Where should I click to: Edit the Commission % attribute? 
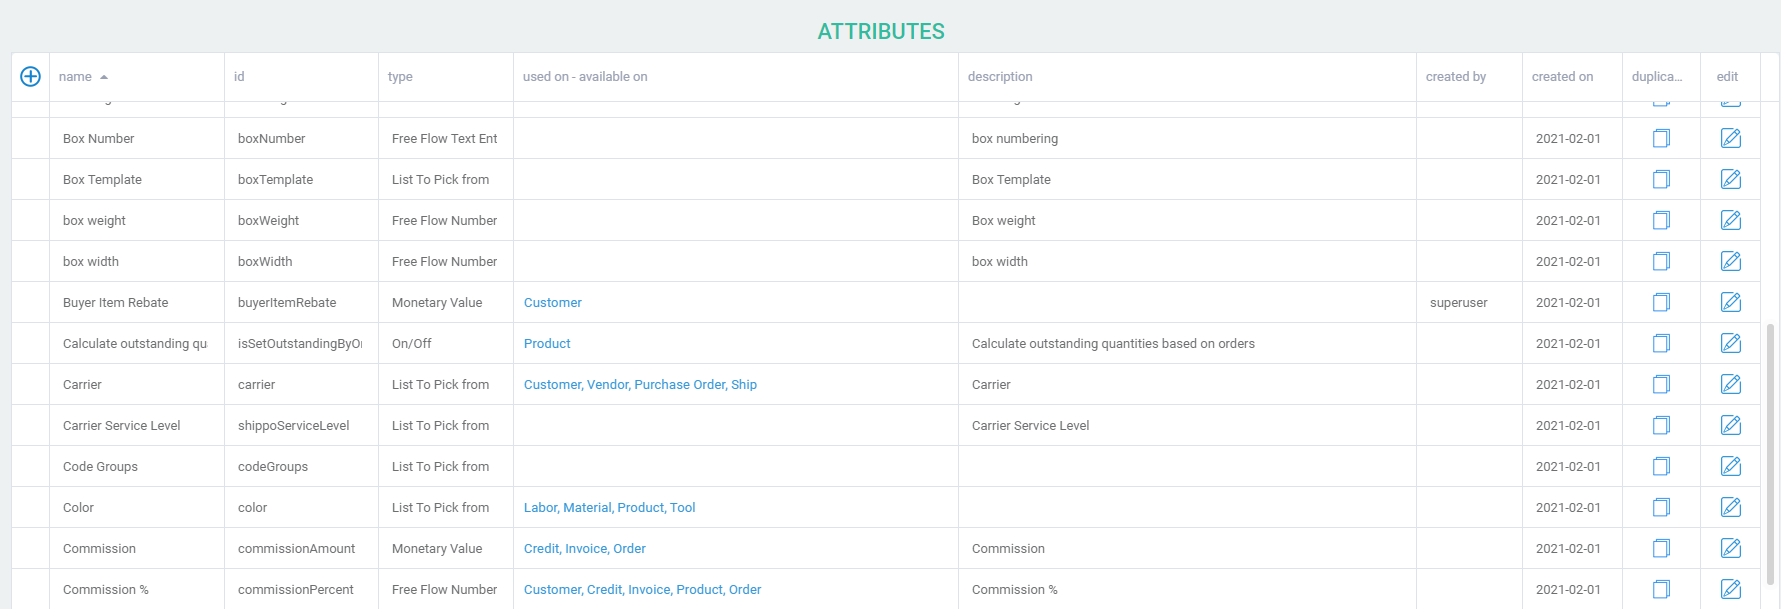[1731, 589]
